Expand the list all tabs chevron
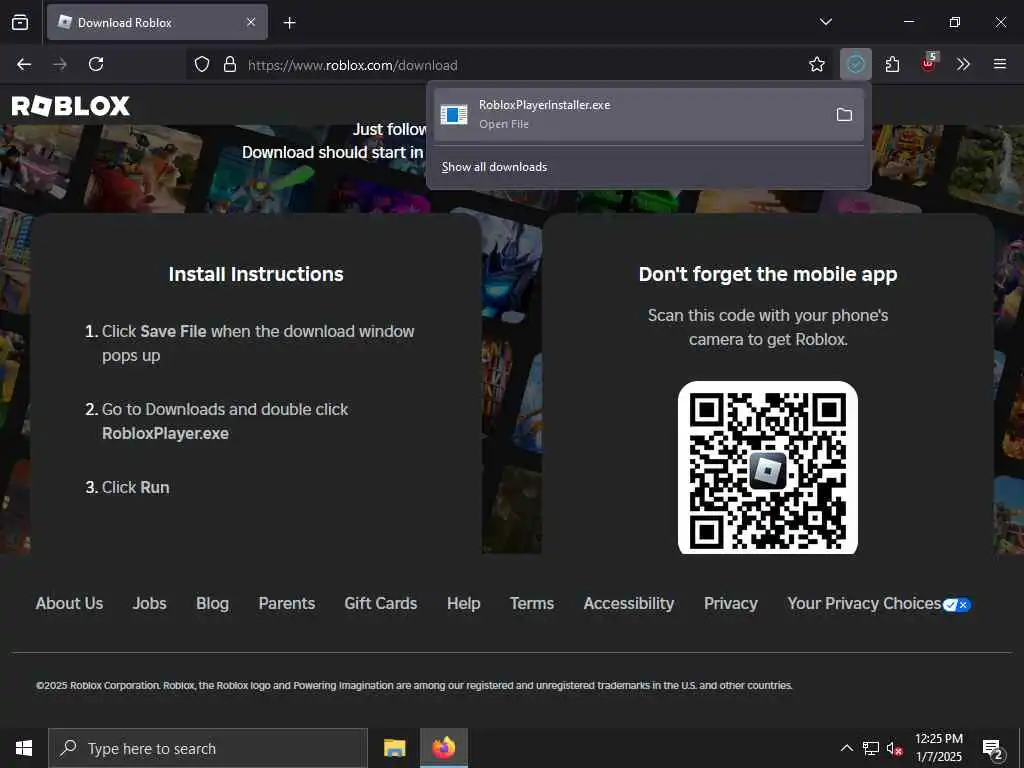 click(x=825, y=22)
